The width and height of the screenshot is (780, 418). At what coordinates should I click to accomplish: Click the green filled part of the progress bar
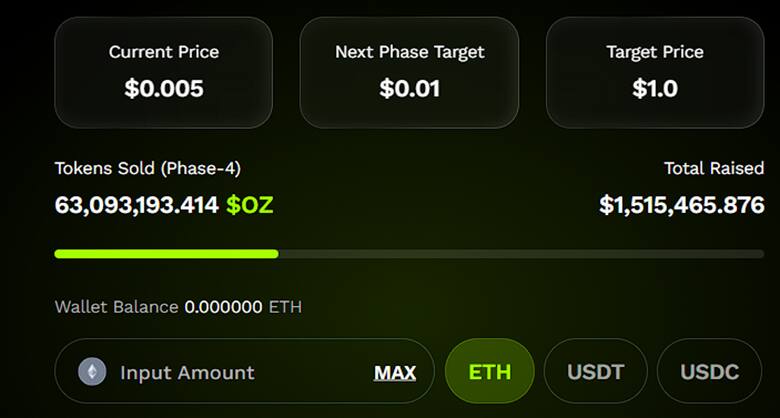[166, 254]
